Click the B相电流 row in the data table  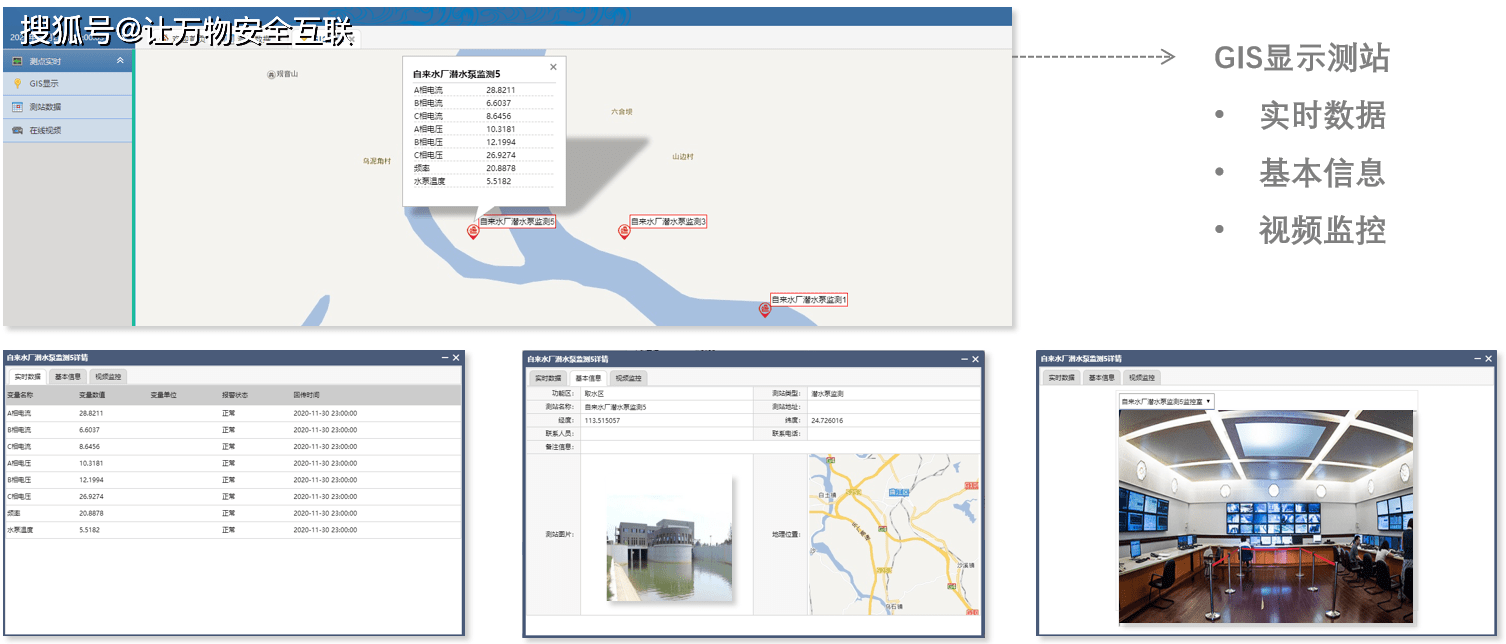[233, 430]
